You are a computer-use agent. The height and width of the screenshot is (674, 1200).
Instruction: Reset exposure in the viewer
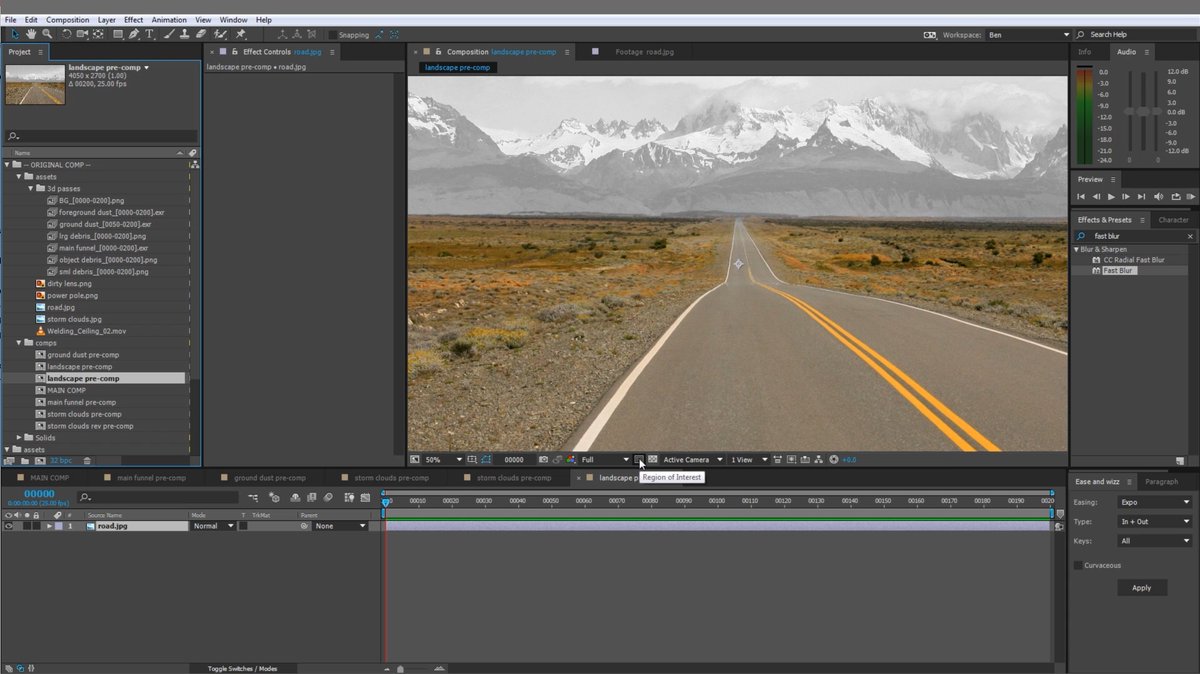pyautogui.click(x=834, y=459)
